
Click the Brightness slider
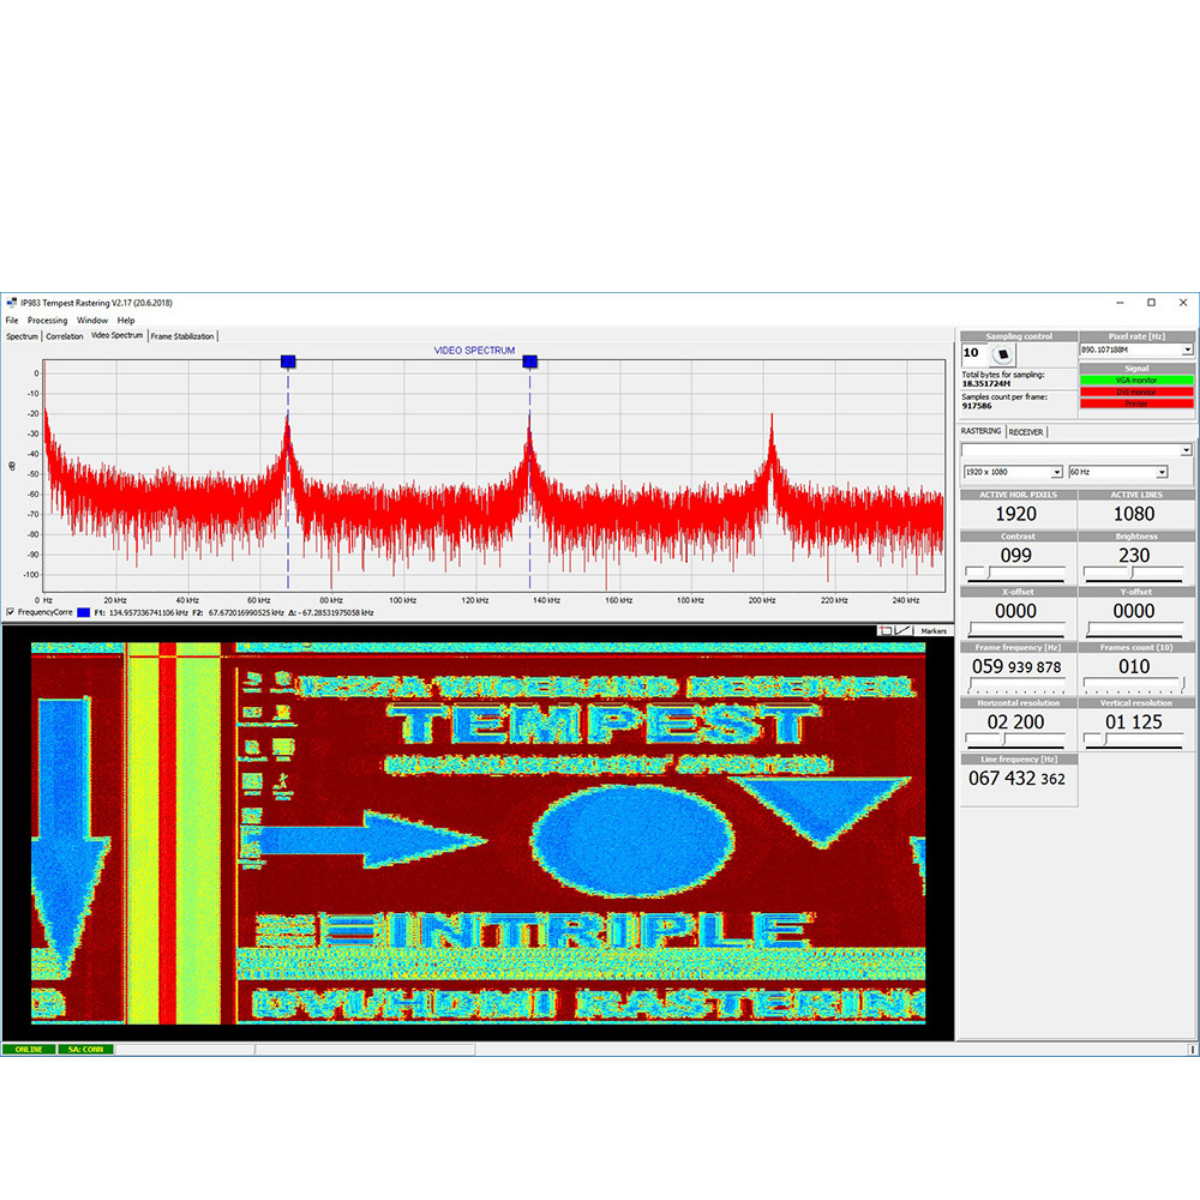[x=1134, y=573]
